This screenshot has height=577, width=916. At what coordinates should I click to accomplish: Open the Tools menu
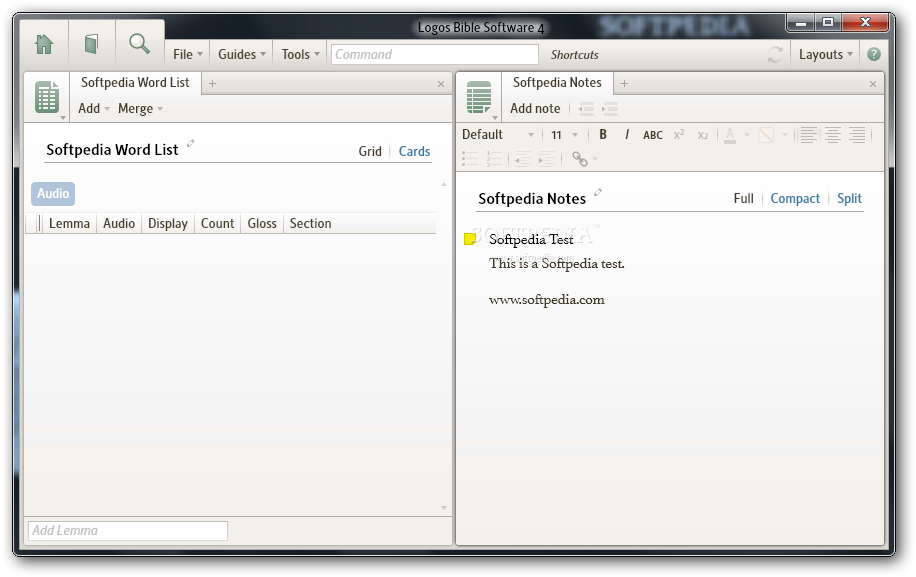(300, 54)
